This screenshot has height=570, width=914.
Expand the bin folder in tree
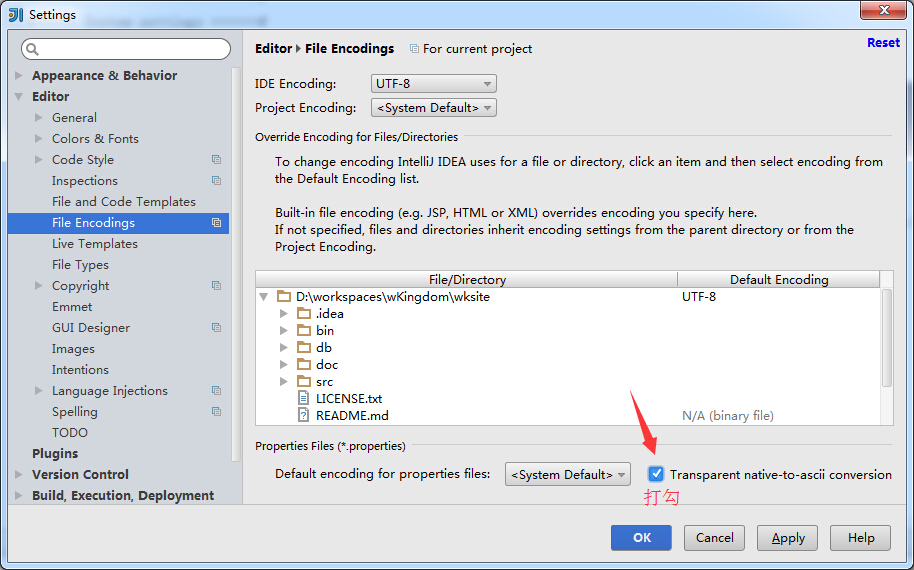(284, 330)
